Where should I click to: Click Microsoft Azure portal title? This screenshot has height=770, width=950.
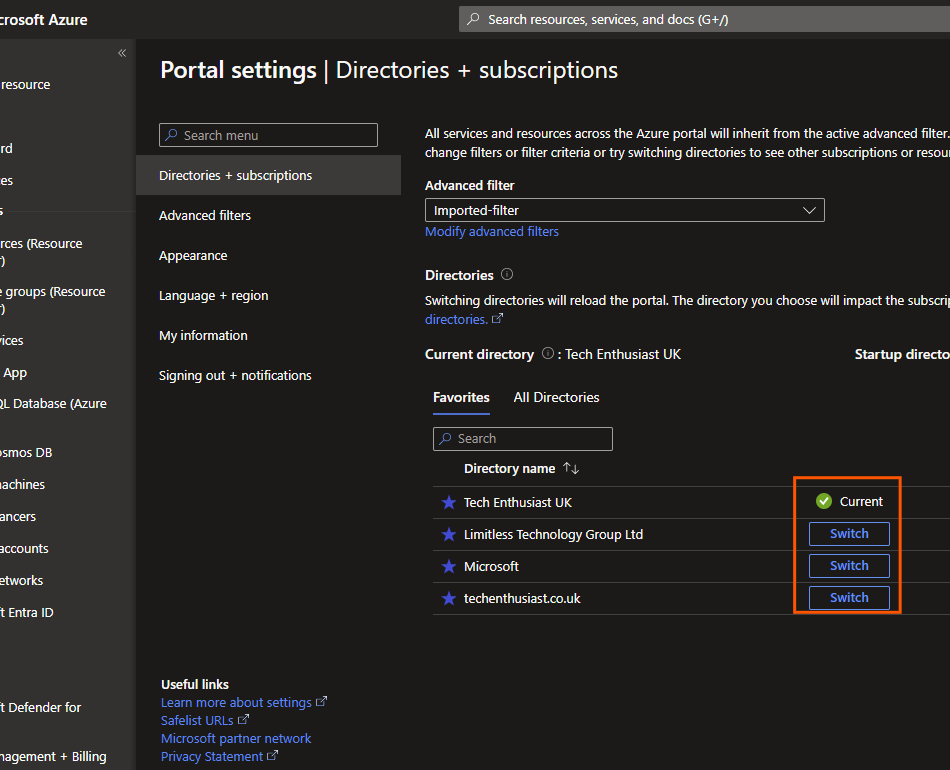[44, 19]
